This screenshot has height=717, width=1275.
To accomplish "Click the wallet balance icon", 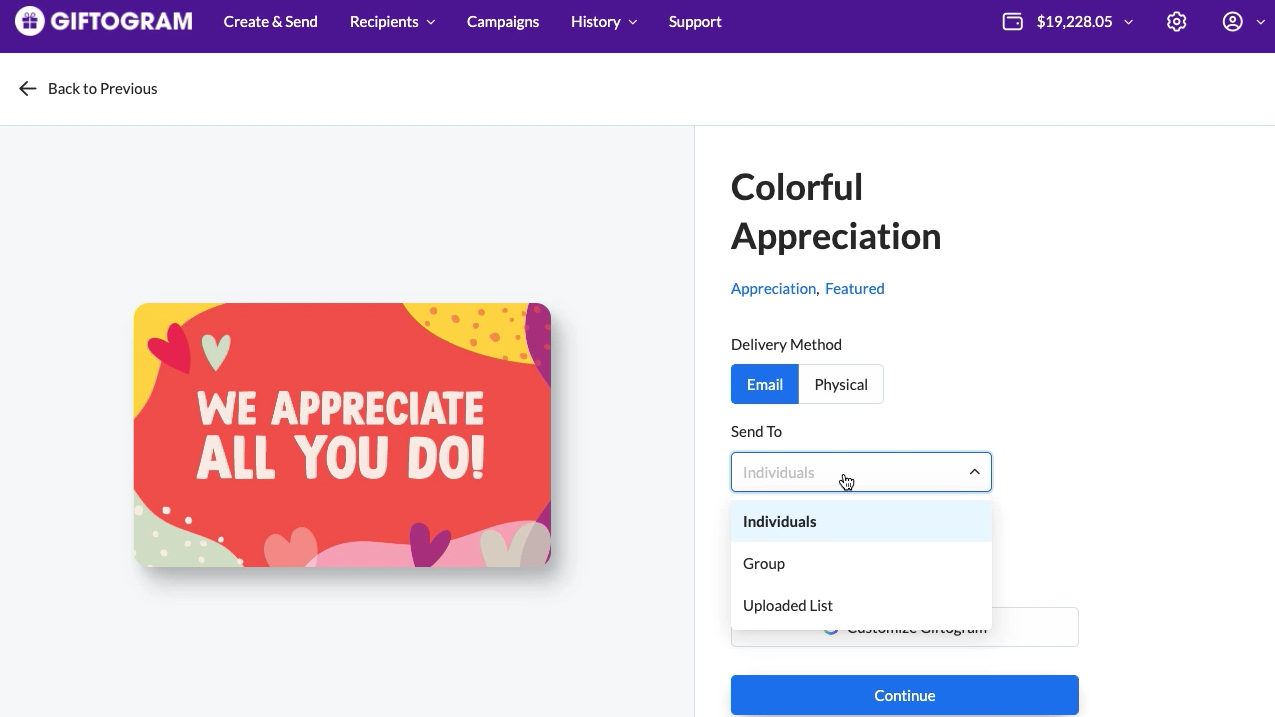I will (1012, 22).
